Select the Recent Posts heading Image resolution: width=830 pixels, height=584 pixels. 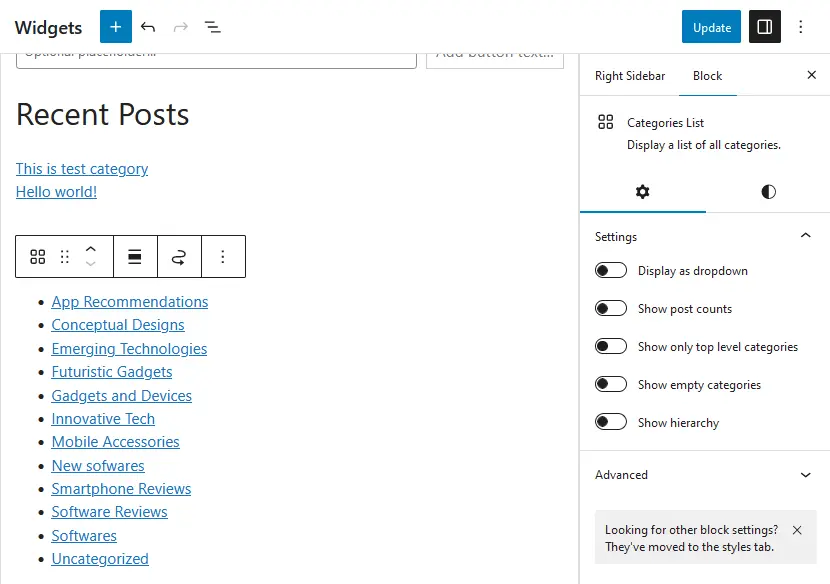click(x=103, y=114)
